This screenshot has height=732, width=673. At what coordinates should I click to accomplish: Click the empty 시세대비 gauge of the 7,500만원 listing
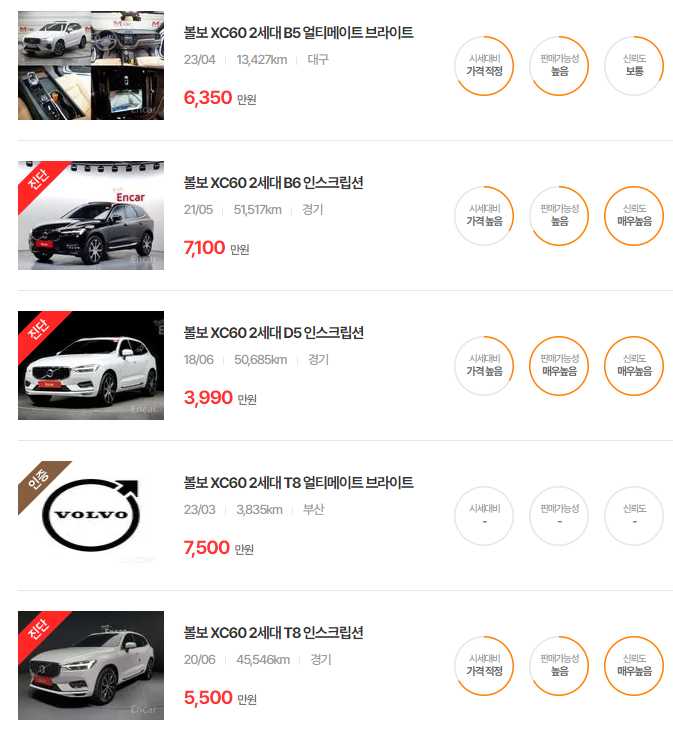click(x=484, y=515)
